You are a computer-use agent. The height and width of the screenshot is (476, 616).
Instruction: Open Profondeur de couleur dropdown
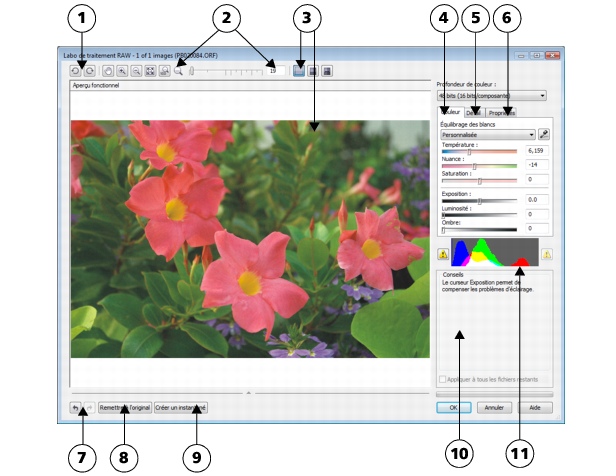coord(491,95)
